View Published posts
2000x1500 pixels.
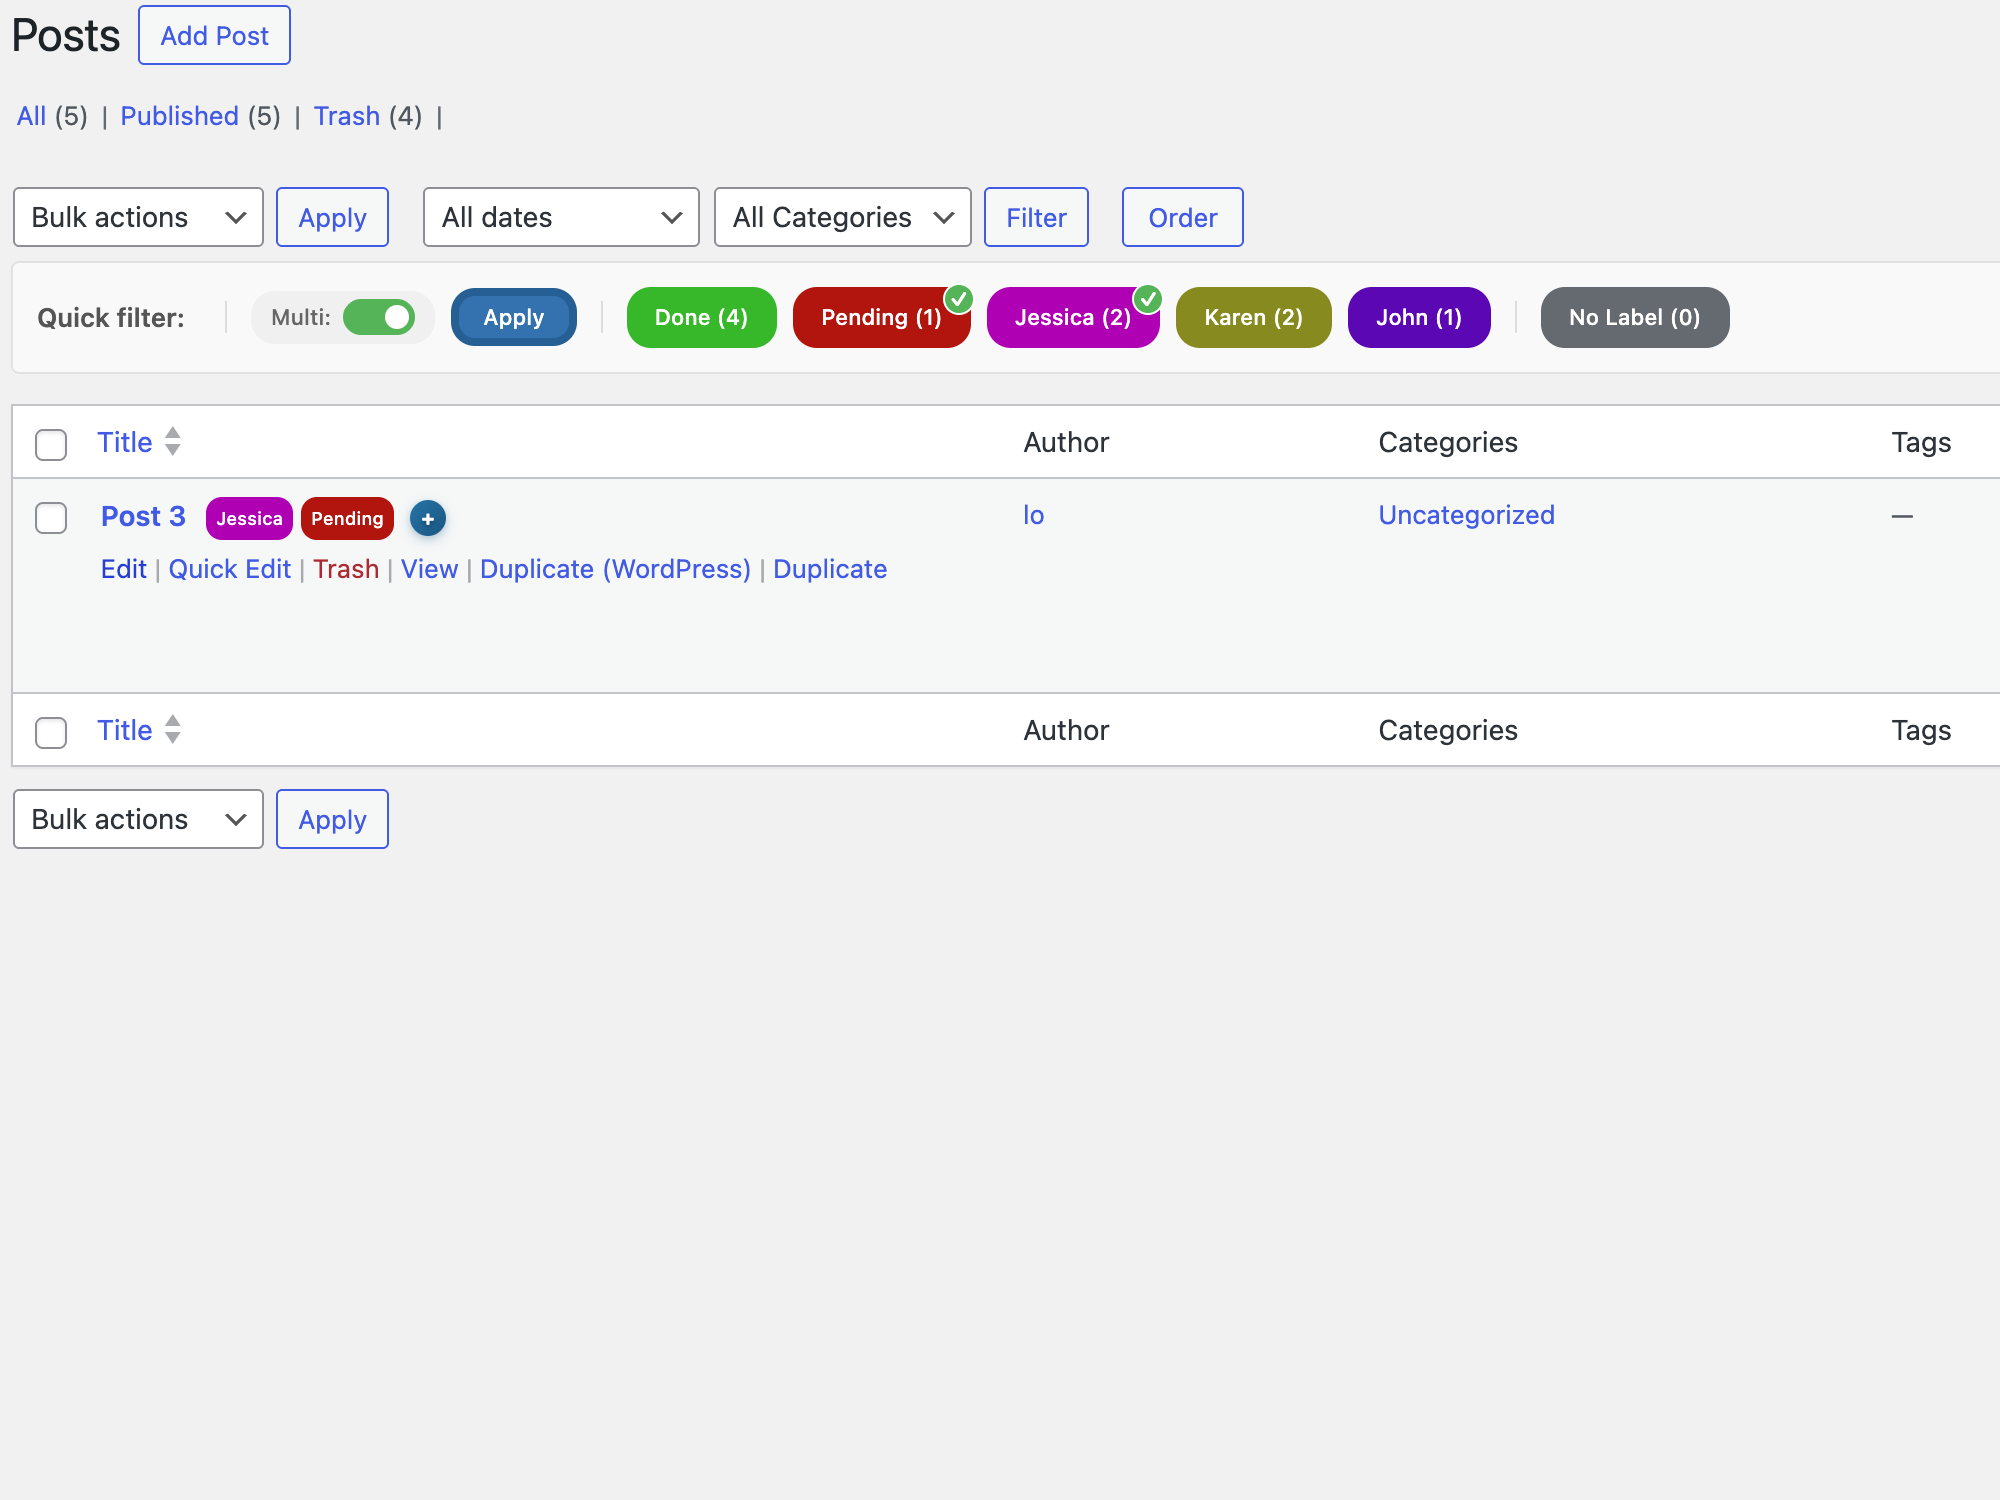pyautogui.click(x=179, y=116)
